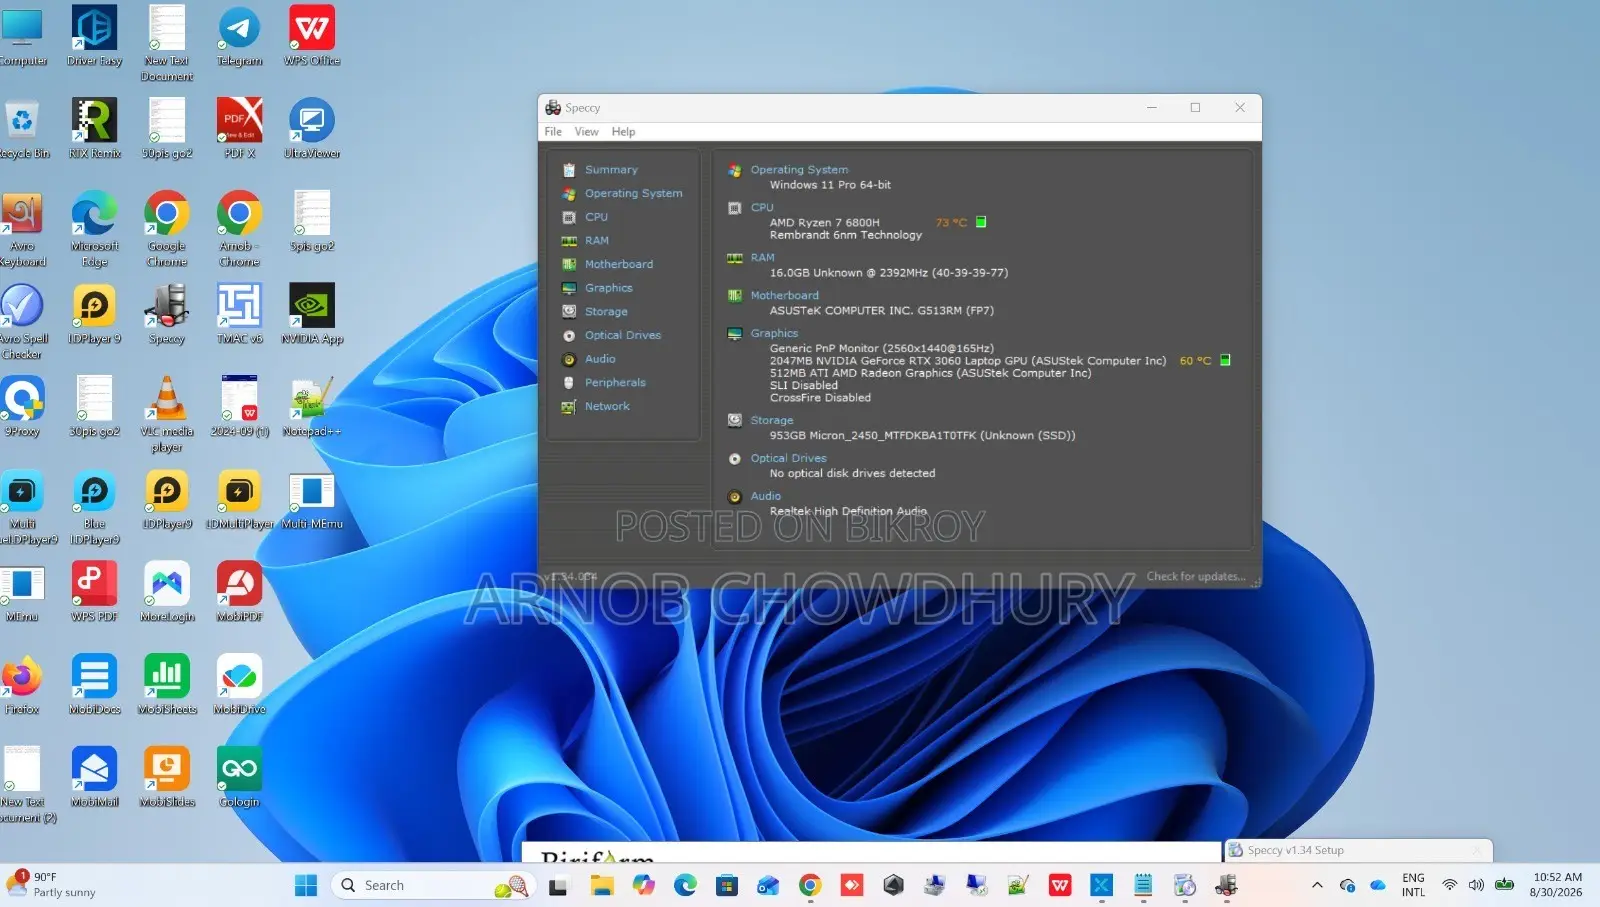1600x907 pixels.
Task: Select the RTX Remix desktop icon
Action: tap(94, 130)
